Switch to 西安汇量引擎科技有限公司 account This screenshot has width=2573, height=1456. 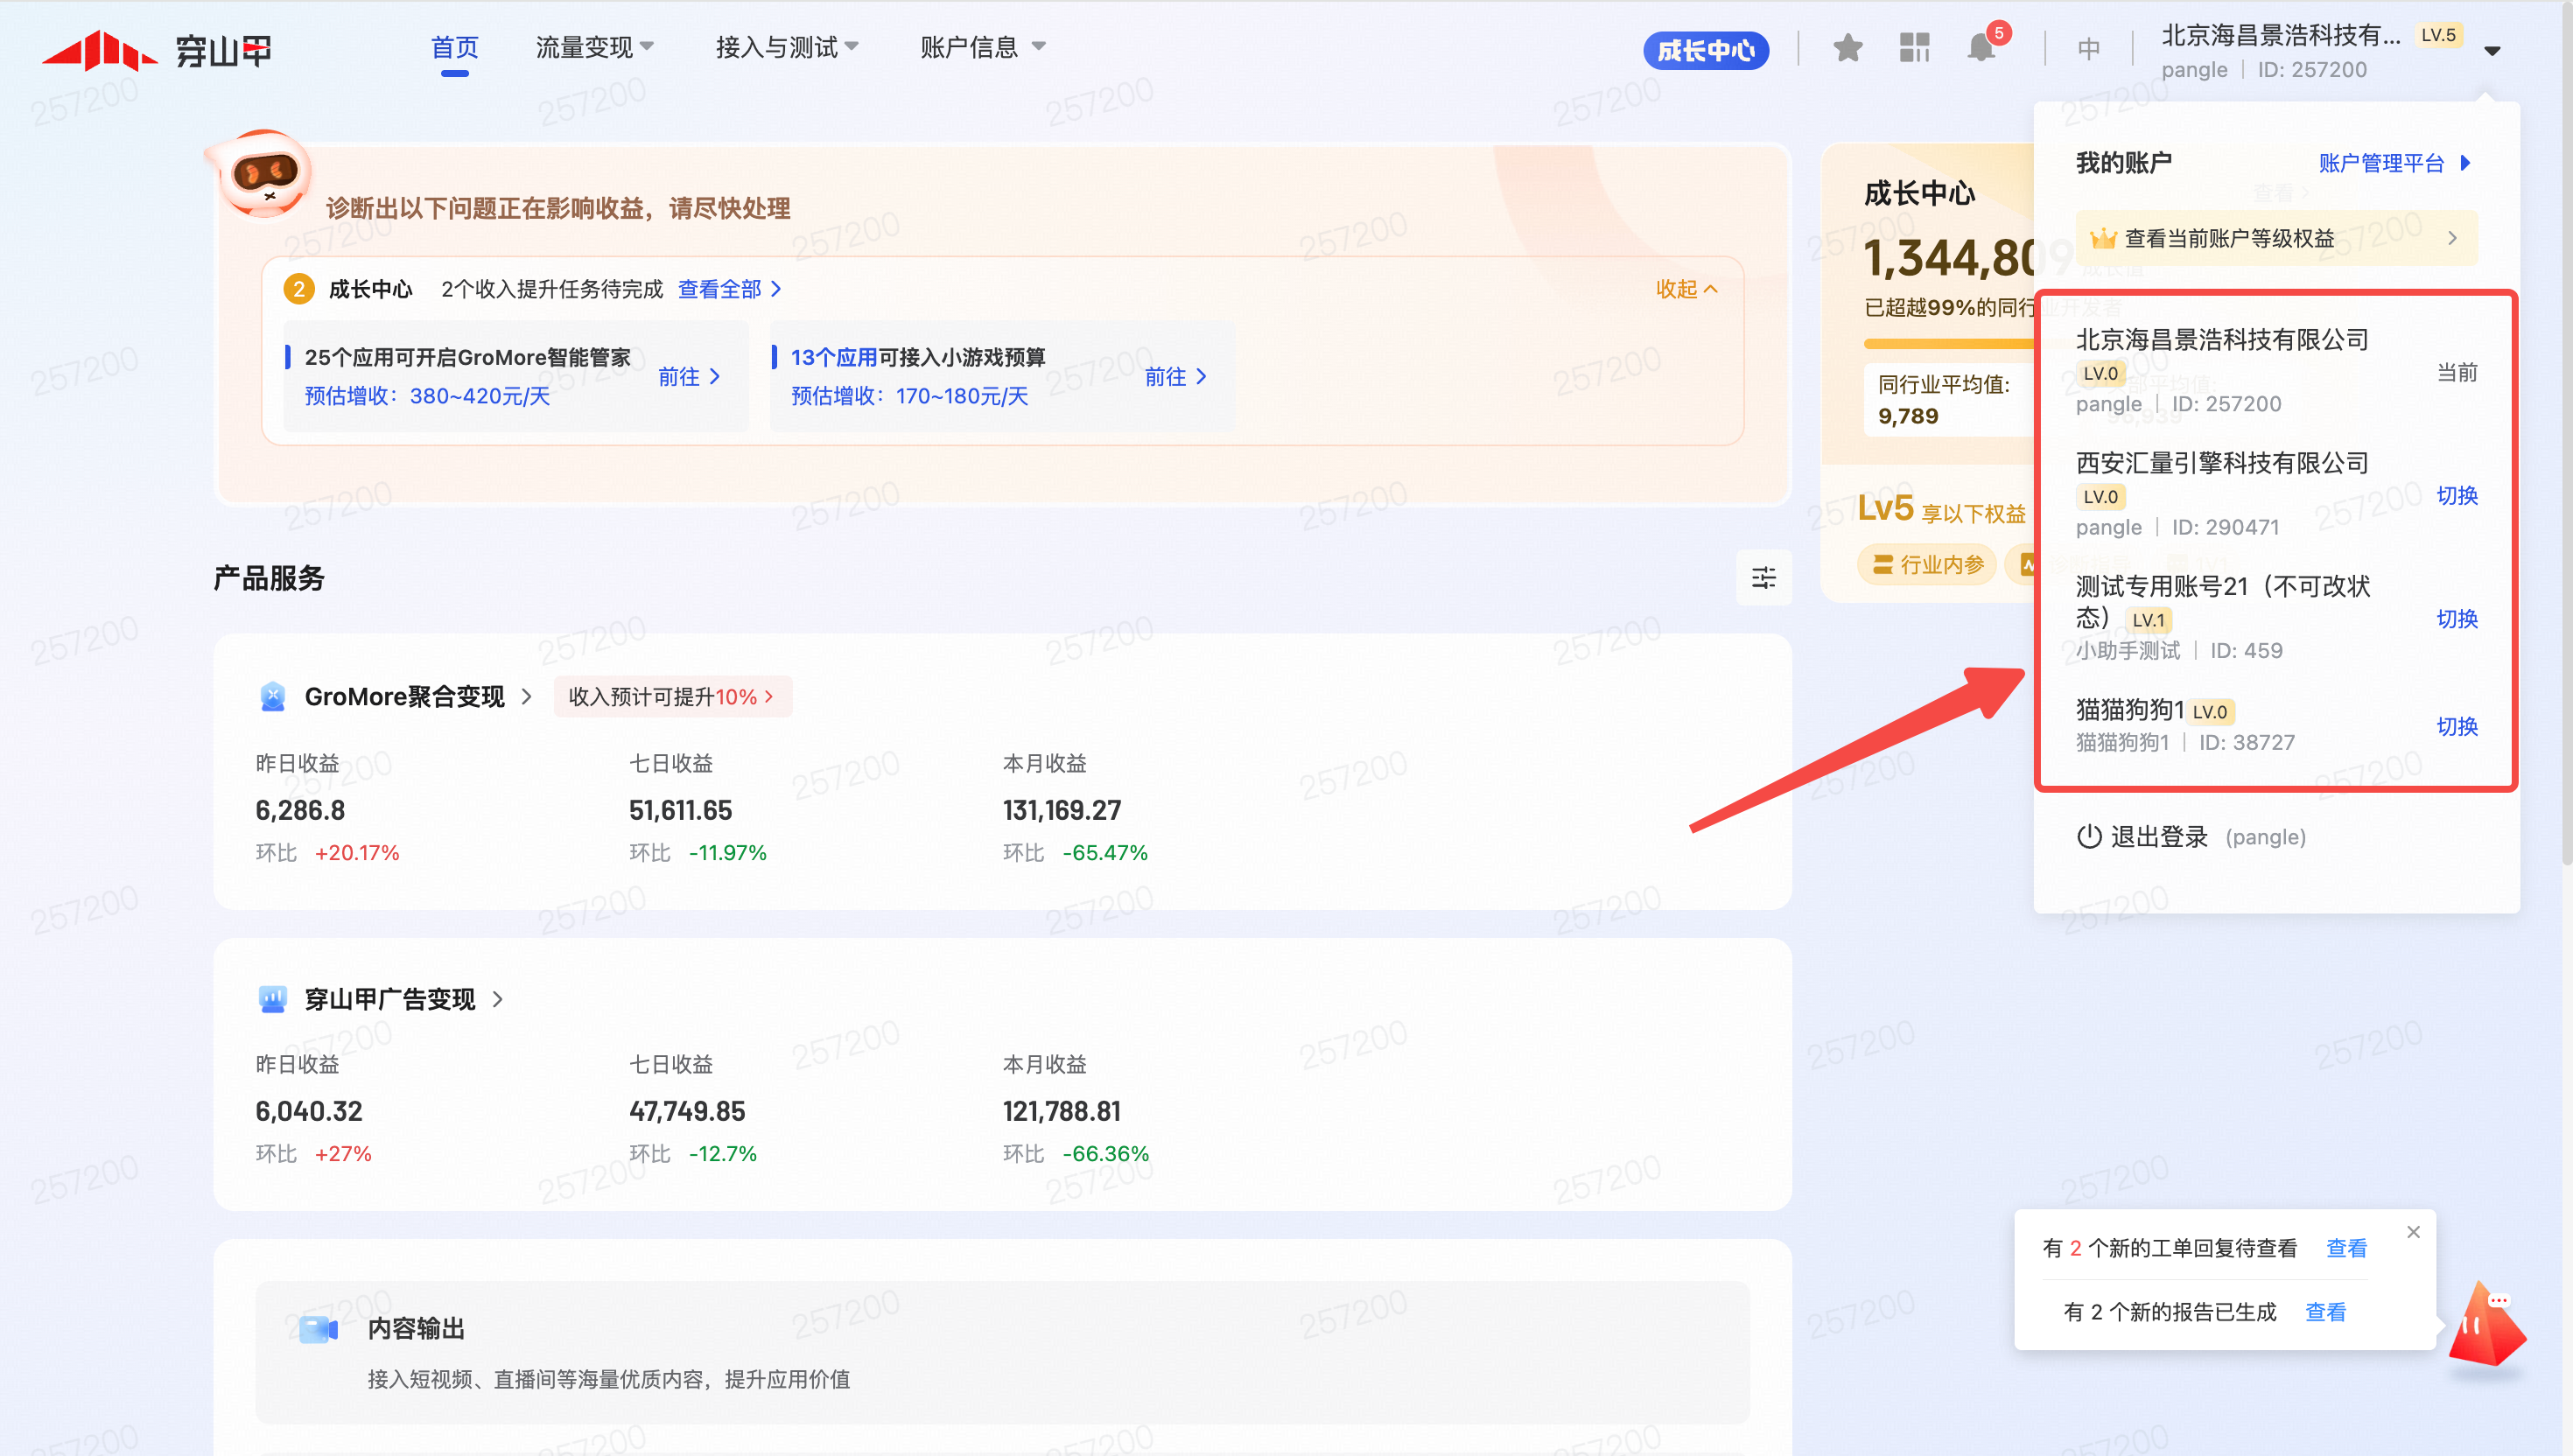(2456, 495)
